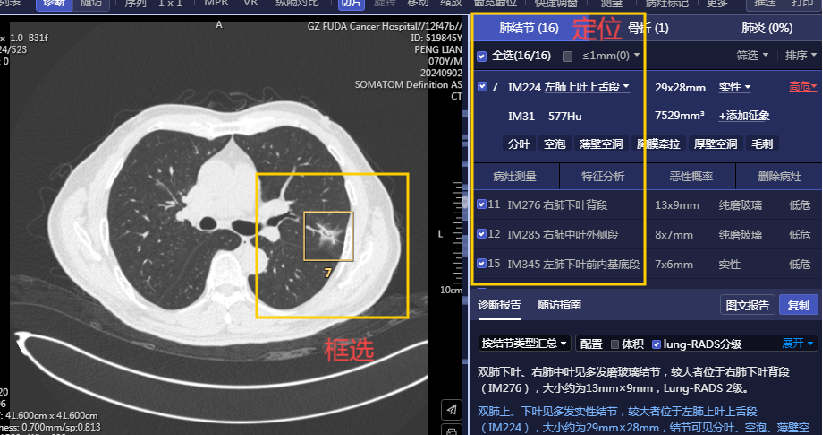Select the 毛刺 (spiculation) sign tag
This screenshot has width=823, height=435.
[763, 144]
